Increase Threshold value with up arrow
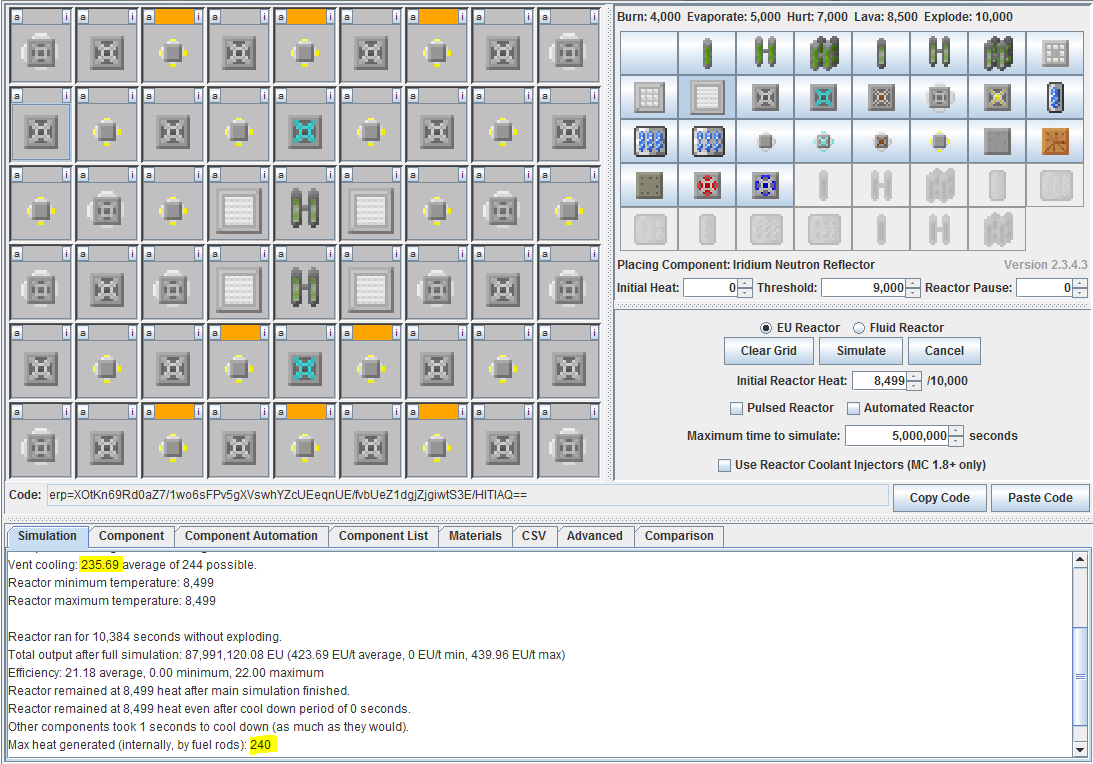The width and height of the screenshot is (1093, 764). [912, 283]
